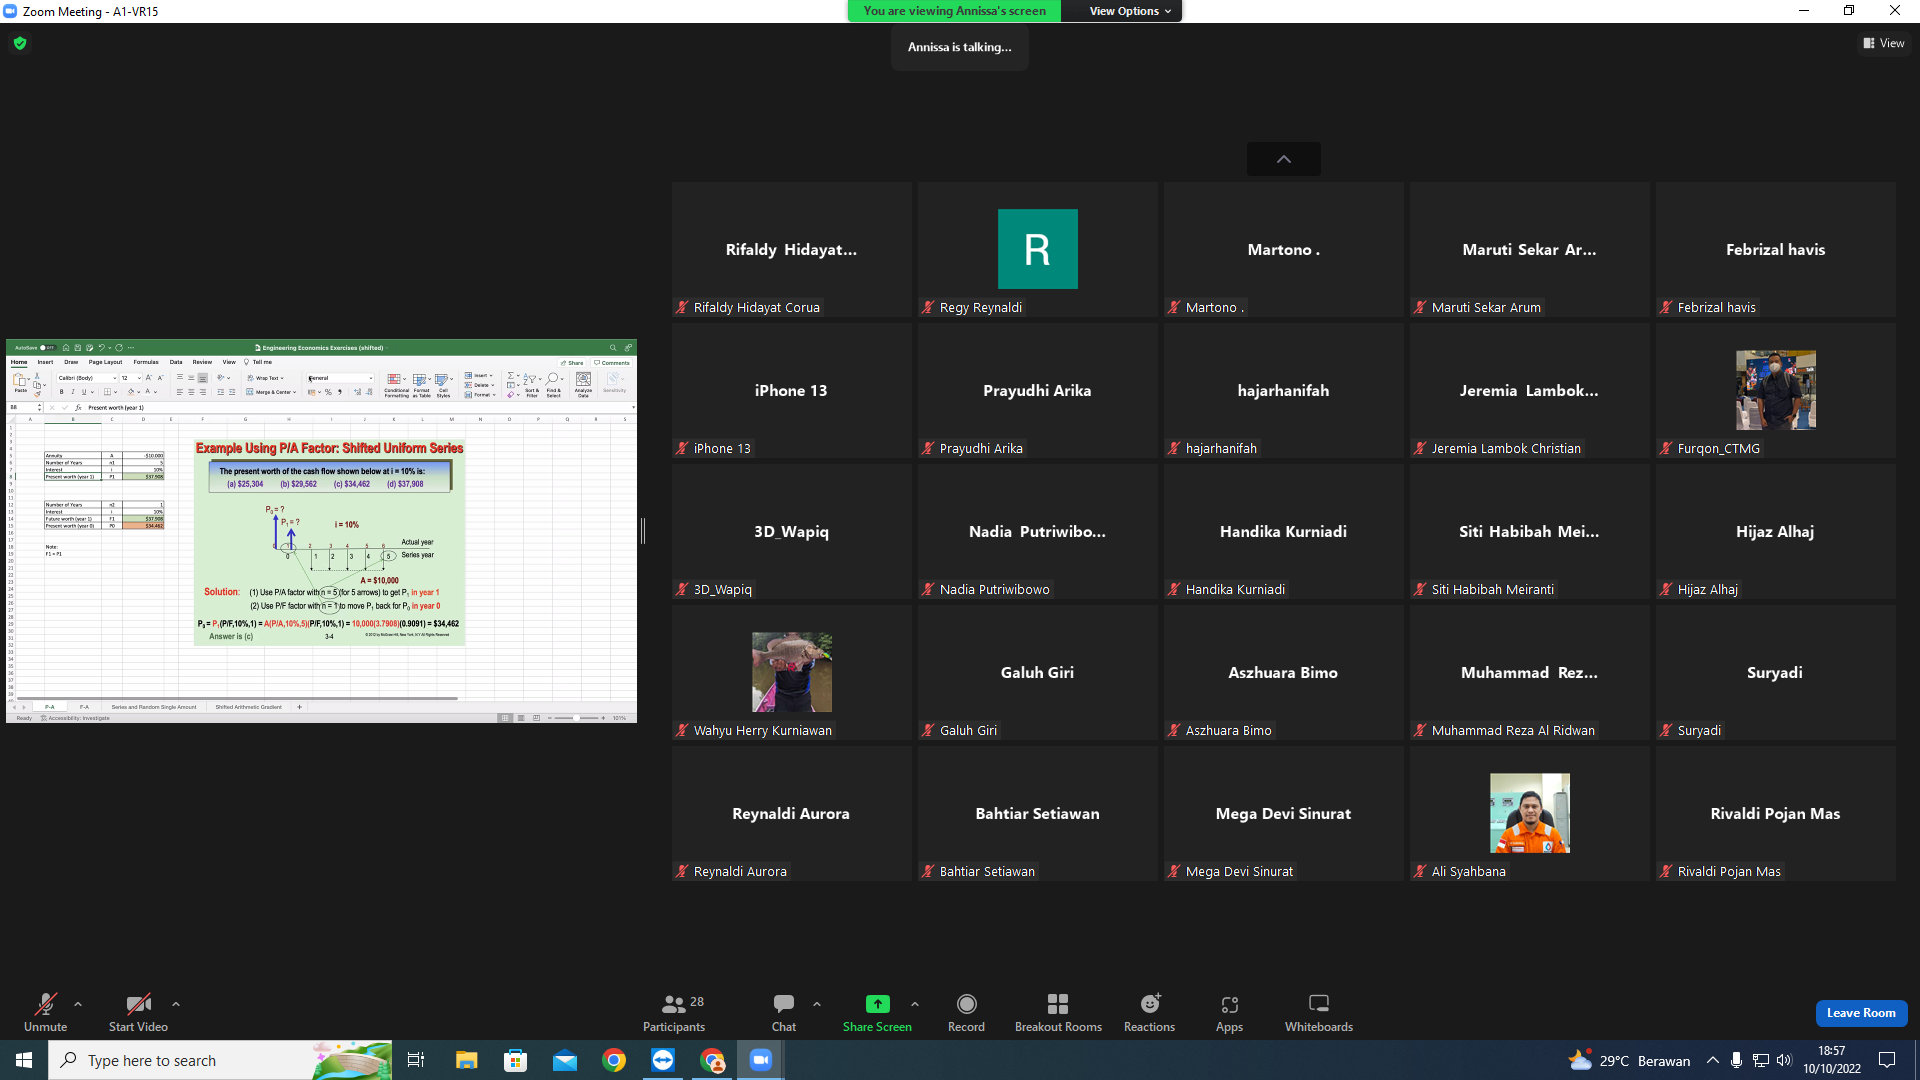Unmute your microphone
This screenshot has width=1920, height=1080.
(x=45, y=1012)
